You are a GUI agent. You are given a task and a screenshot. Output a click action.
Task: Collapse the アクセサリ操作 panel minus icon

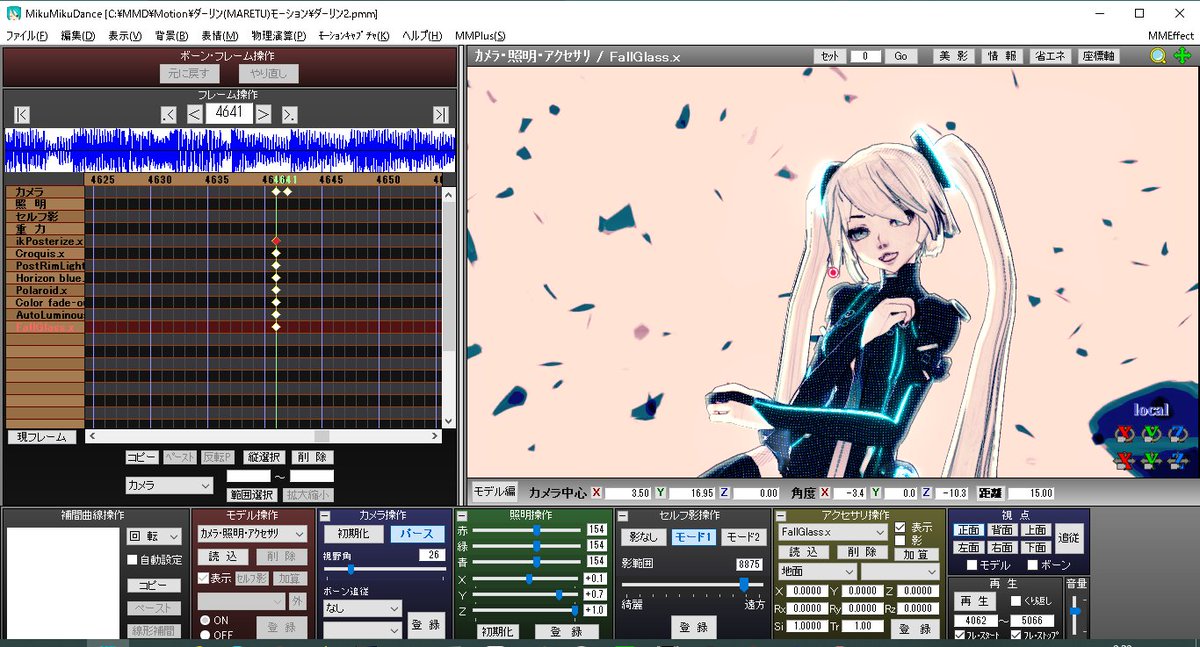click(779, 516)
